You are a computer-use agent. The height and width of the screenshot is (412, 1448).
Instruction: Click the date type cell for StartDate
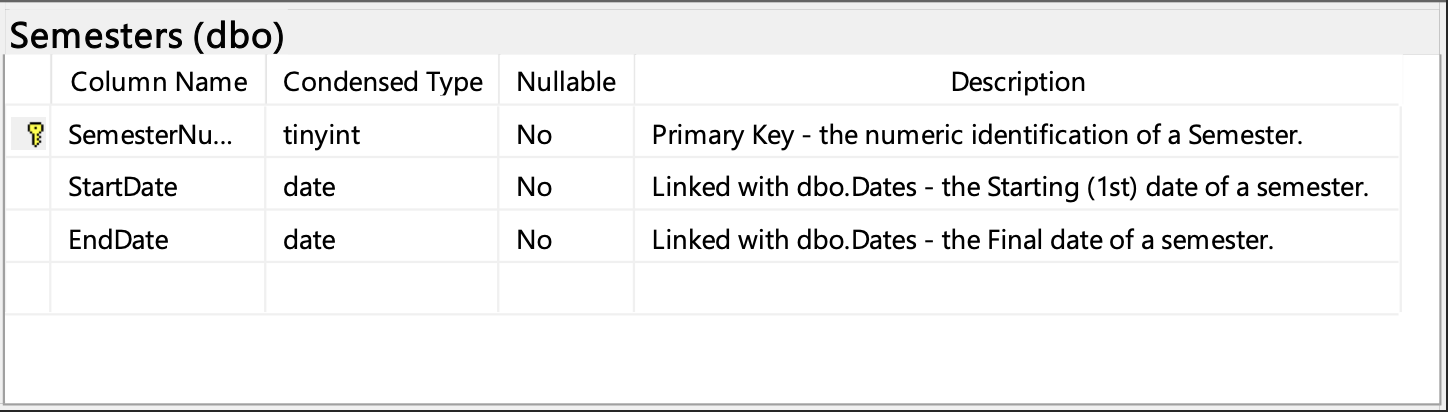(309, 187)
